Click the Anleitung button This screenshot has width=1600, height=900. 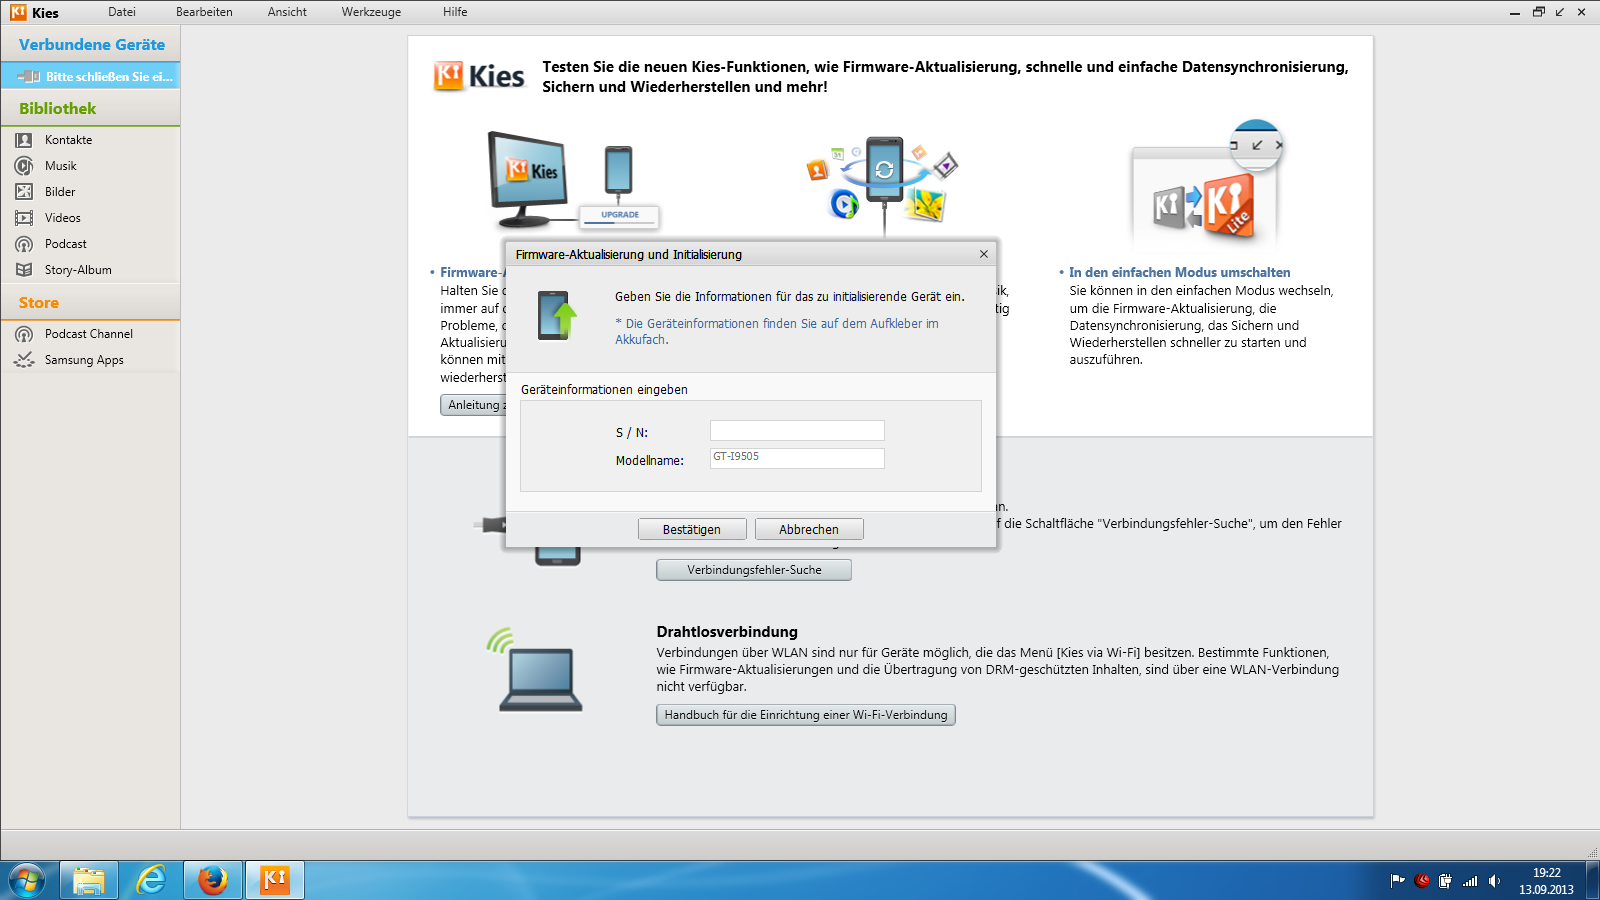point(474,405)
